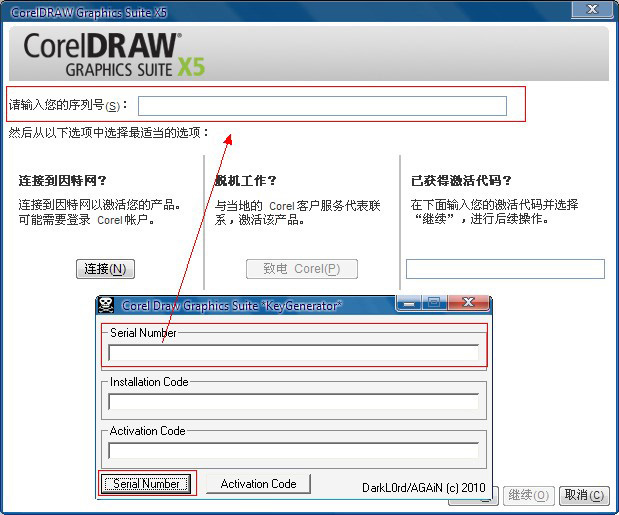Click the CorelDRAW Graphics Suite X5 title bar
The width and height of the screenshot is (619, 515).
pyautogui.click(x=250, y=10)
